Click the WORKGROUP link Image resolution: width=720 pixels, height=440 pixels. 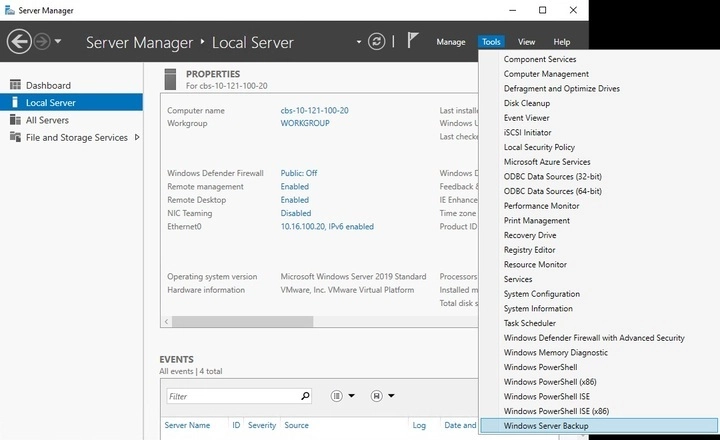click(x=305, y=124)
